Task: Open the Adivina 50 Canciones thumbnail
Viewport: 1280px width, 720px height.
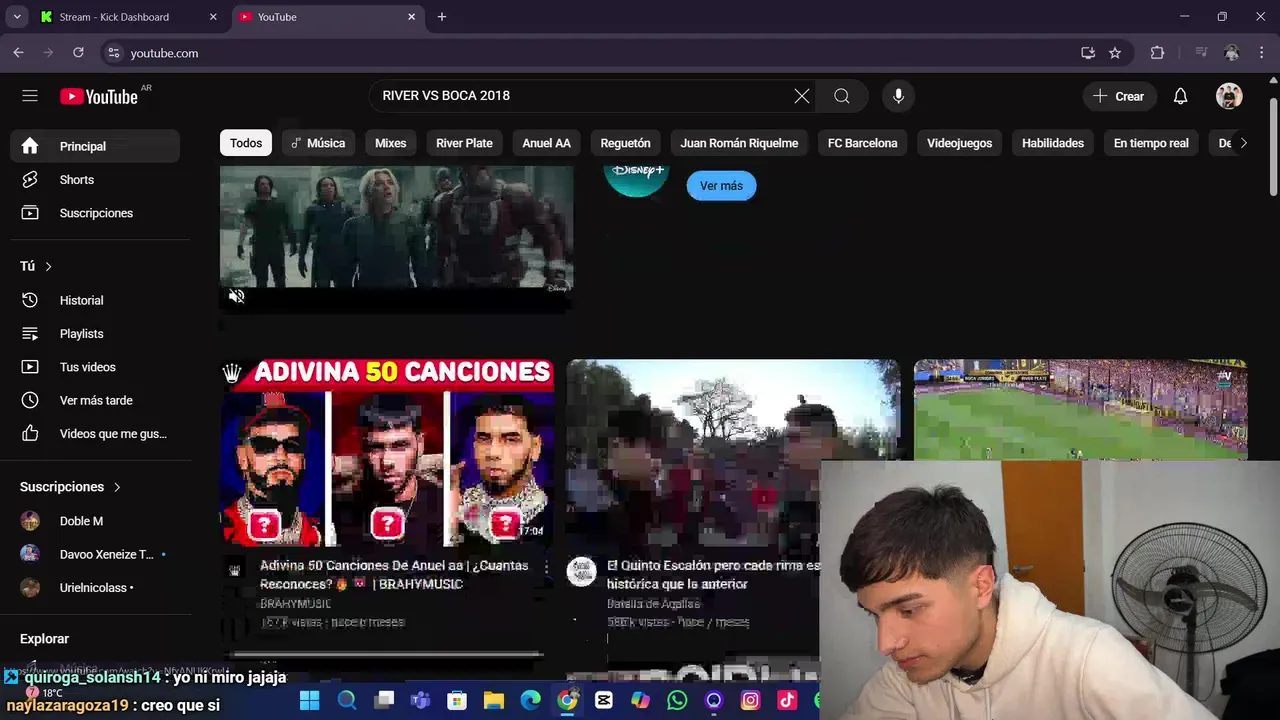Action: [387, 453]
